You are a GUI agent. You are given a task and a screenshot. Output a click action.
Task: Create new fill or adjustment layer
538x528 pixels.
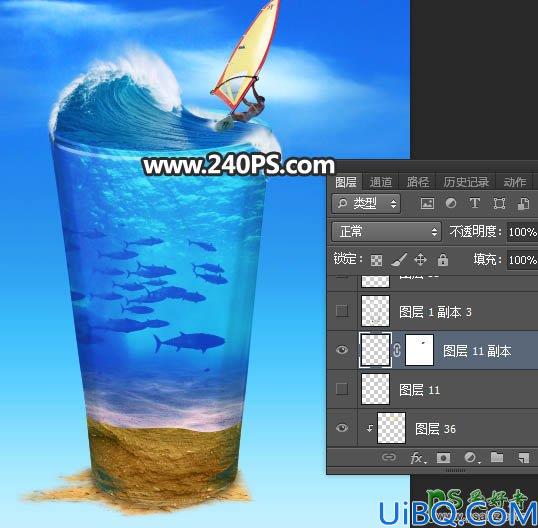pos(471,458)
